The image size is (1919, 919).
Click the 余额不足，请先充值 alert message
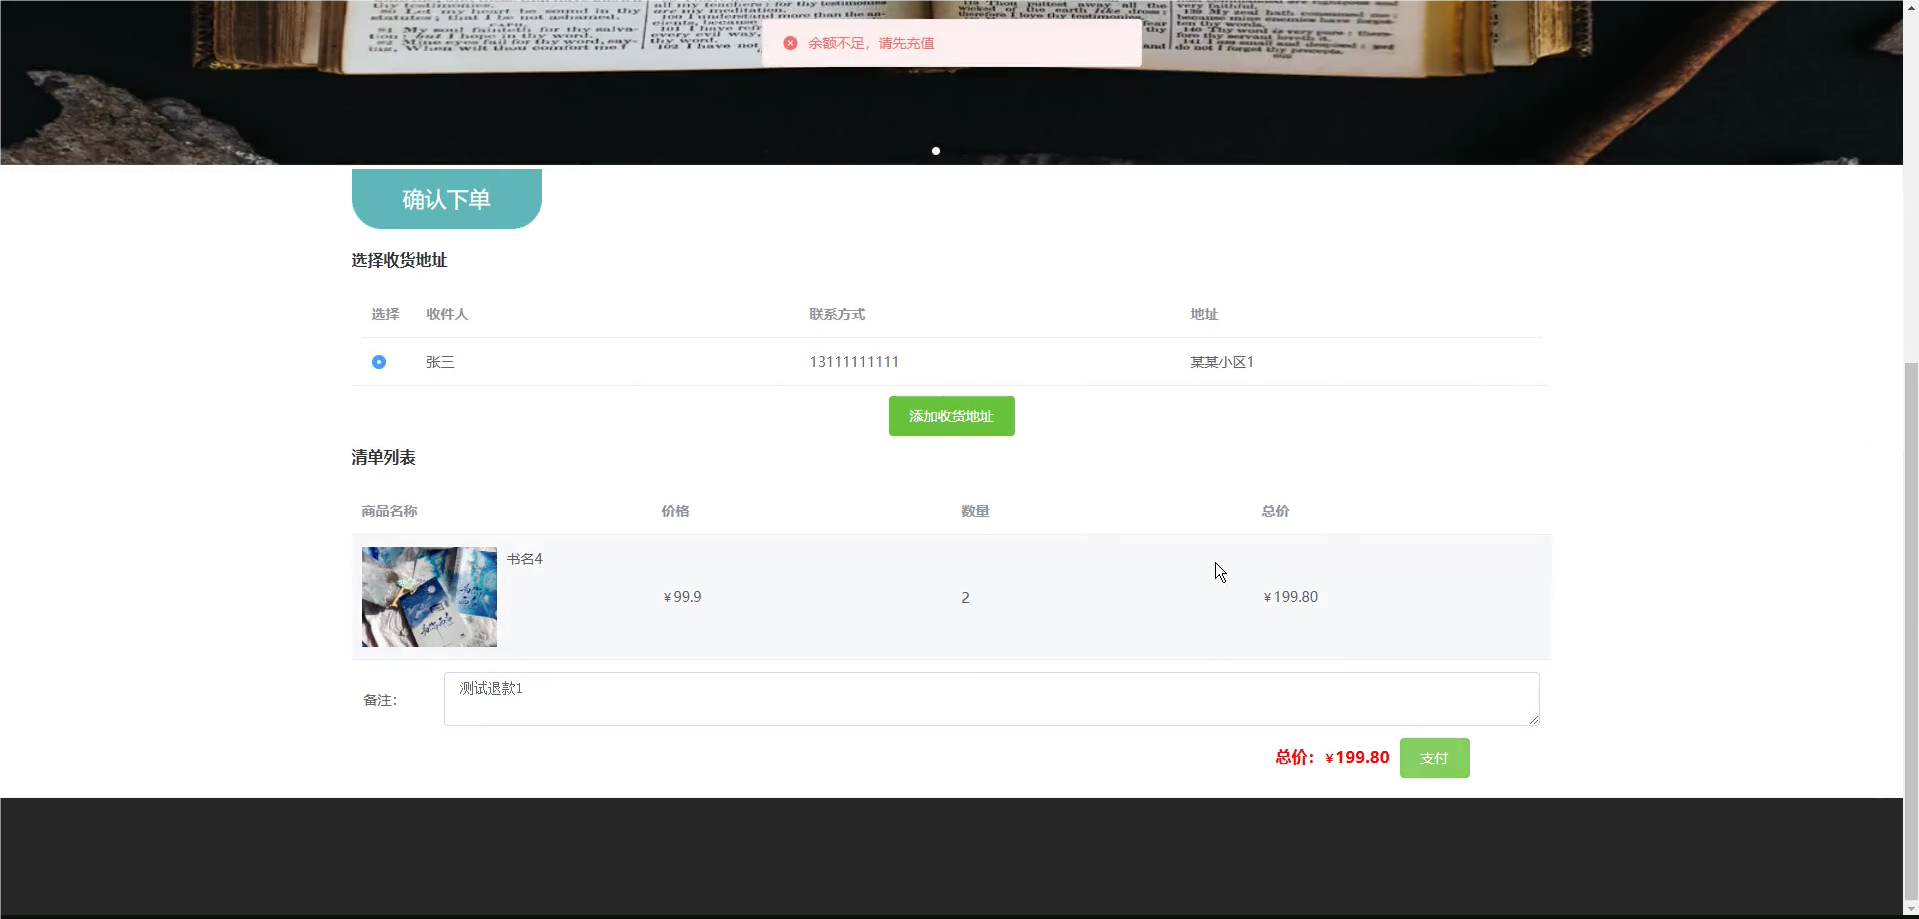pyautogui.click(x=871, y=43)
